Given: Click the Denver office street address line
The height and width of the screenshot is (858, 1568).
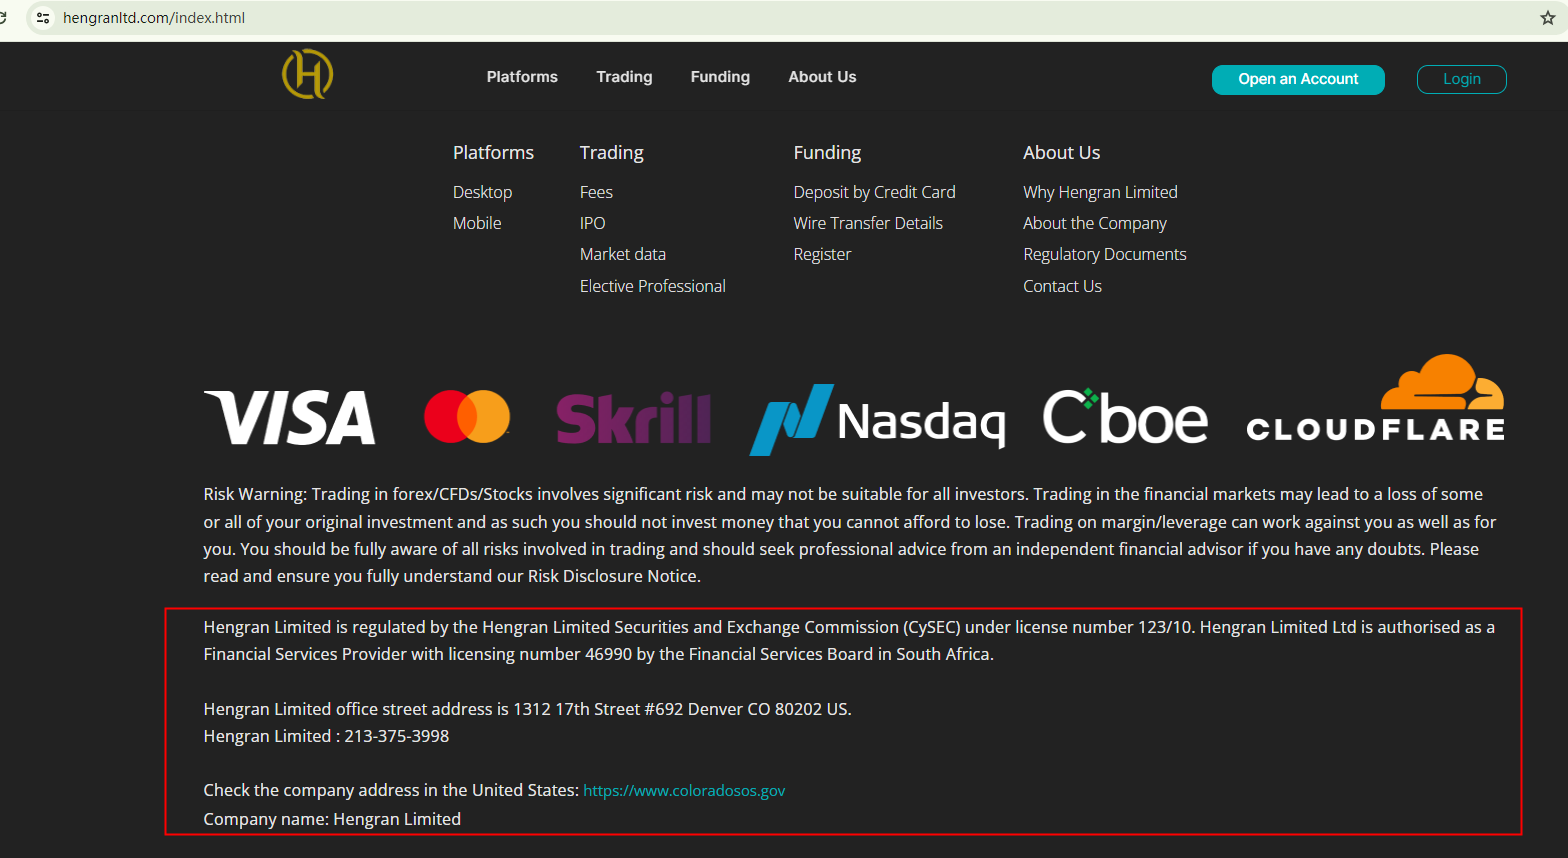Looking at the screenshot, I should point(527,709).
